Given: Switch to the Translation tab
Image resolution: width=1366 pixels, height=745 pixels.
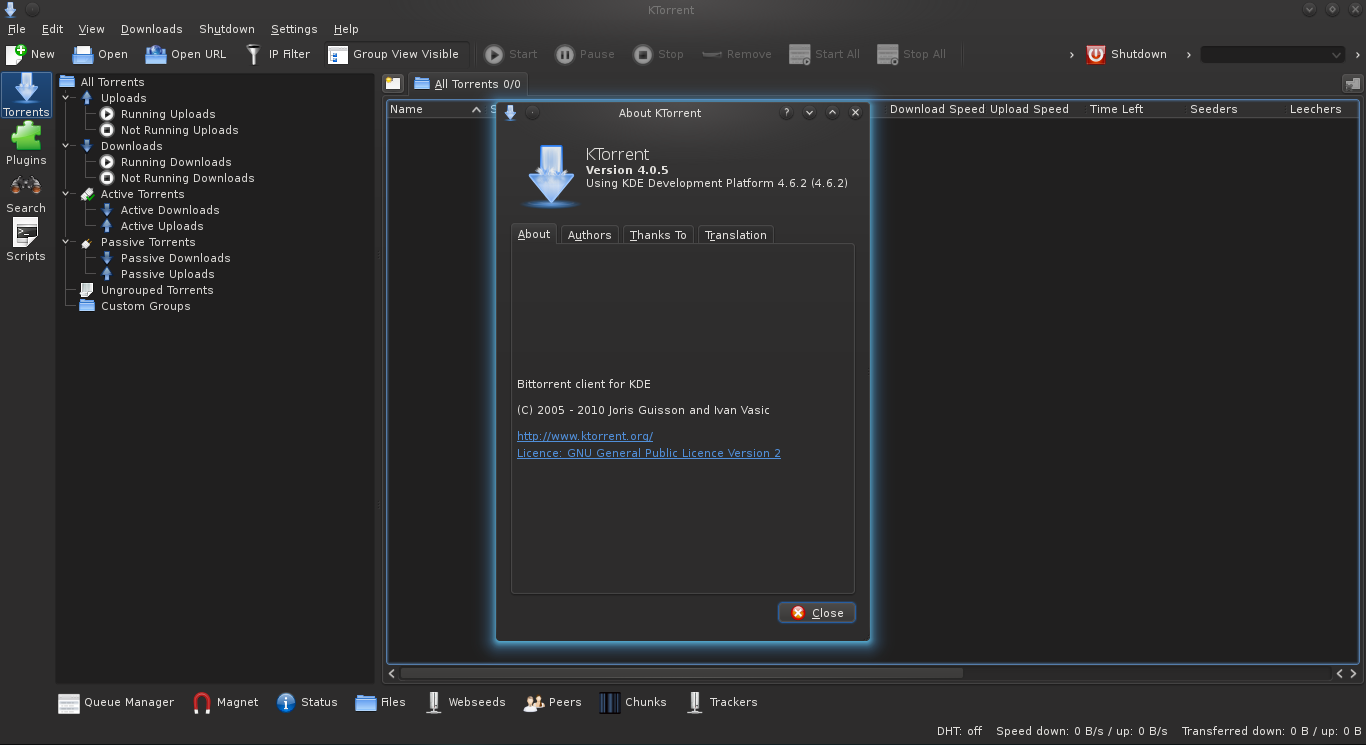Looking at the screenshot, I should point(736,235).
